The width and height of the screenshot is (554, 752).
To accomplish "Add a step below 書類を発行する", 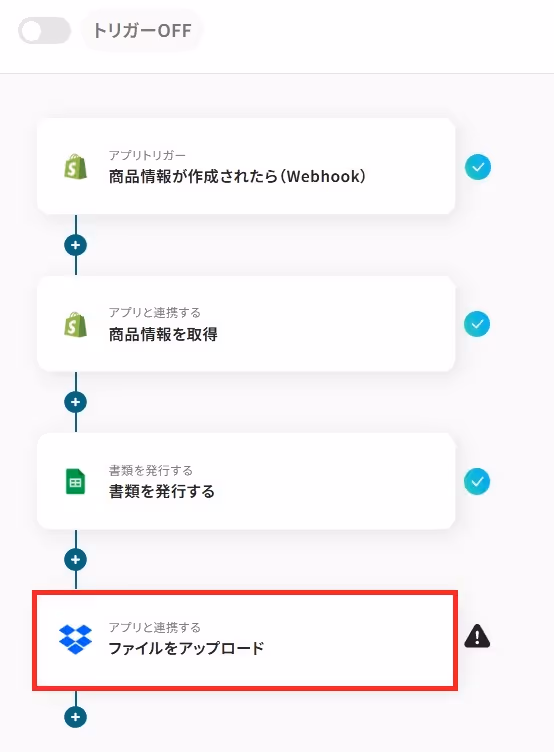I will [75, 560].
